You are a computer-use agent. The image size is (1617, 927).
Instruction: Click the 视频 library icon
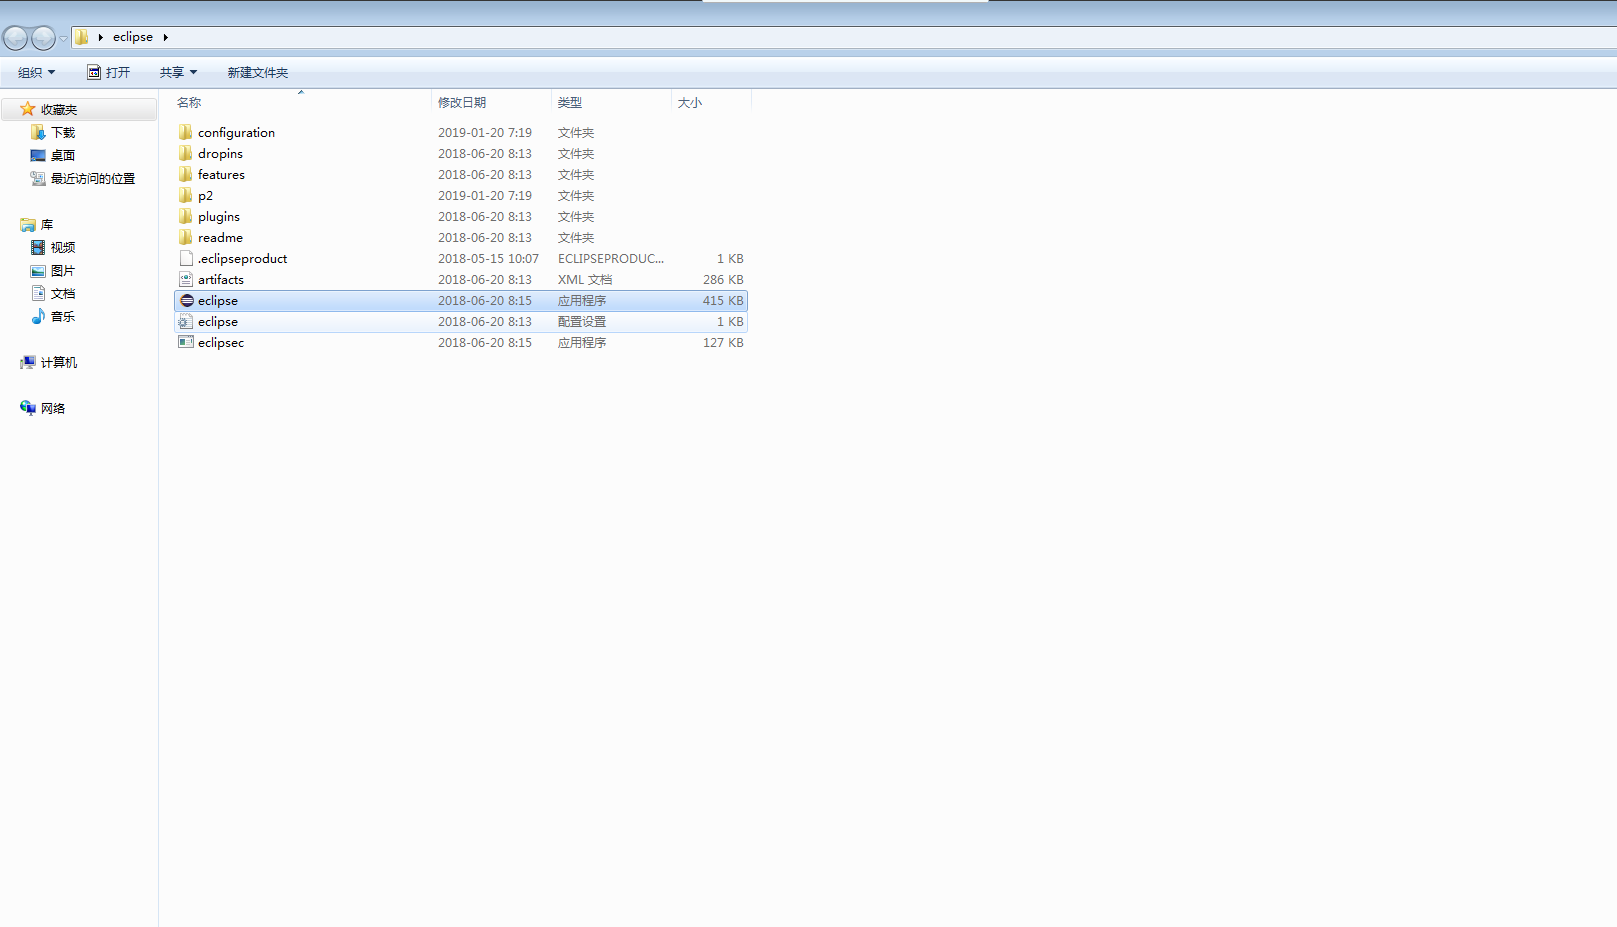pos(38,247)
